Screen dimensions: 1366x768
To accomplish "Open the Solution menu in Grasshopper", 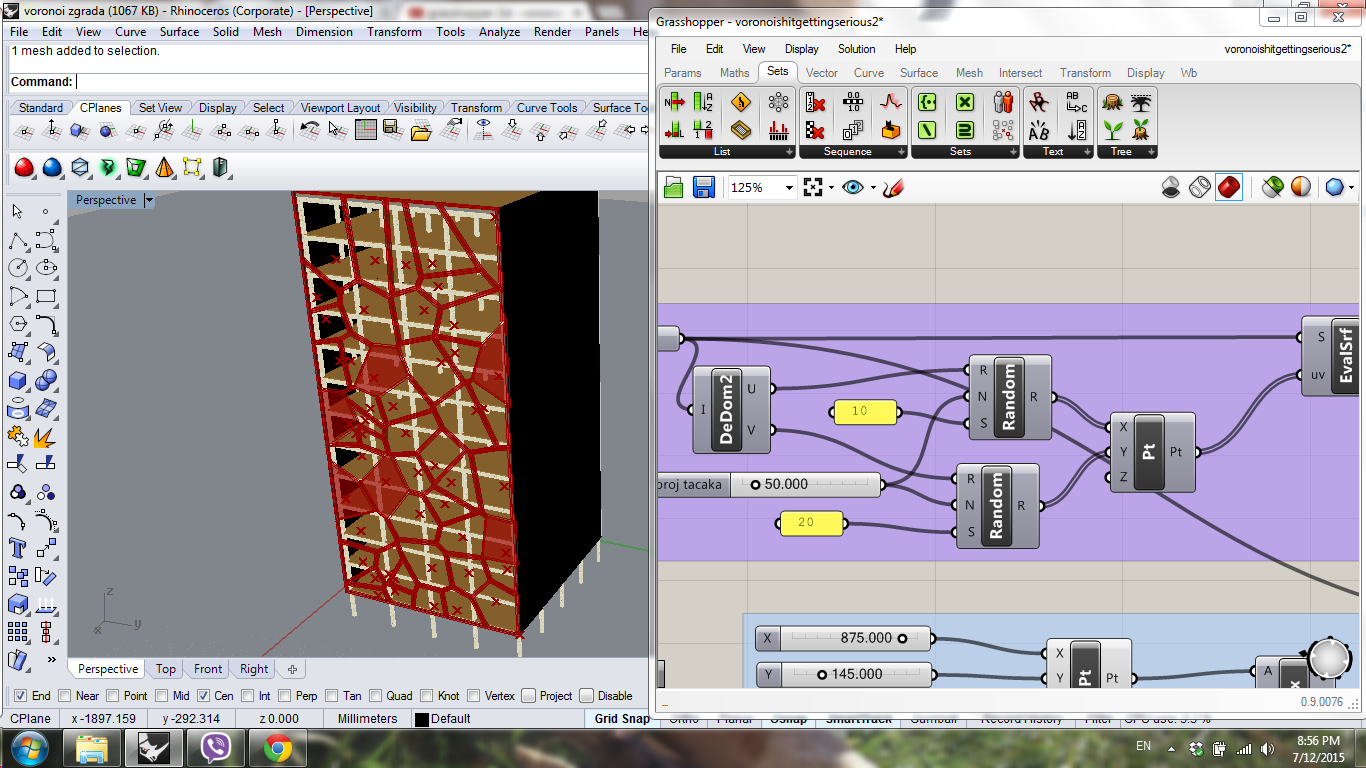I will point(857,49).
